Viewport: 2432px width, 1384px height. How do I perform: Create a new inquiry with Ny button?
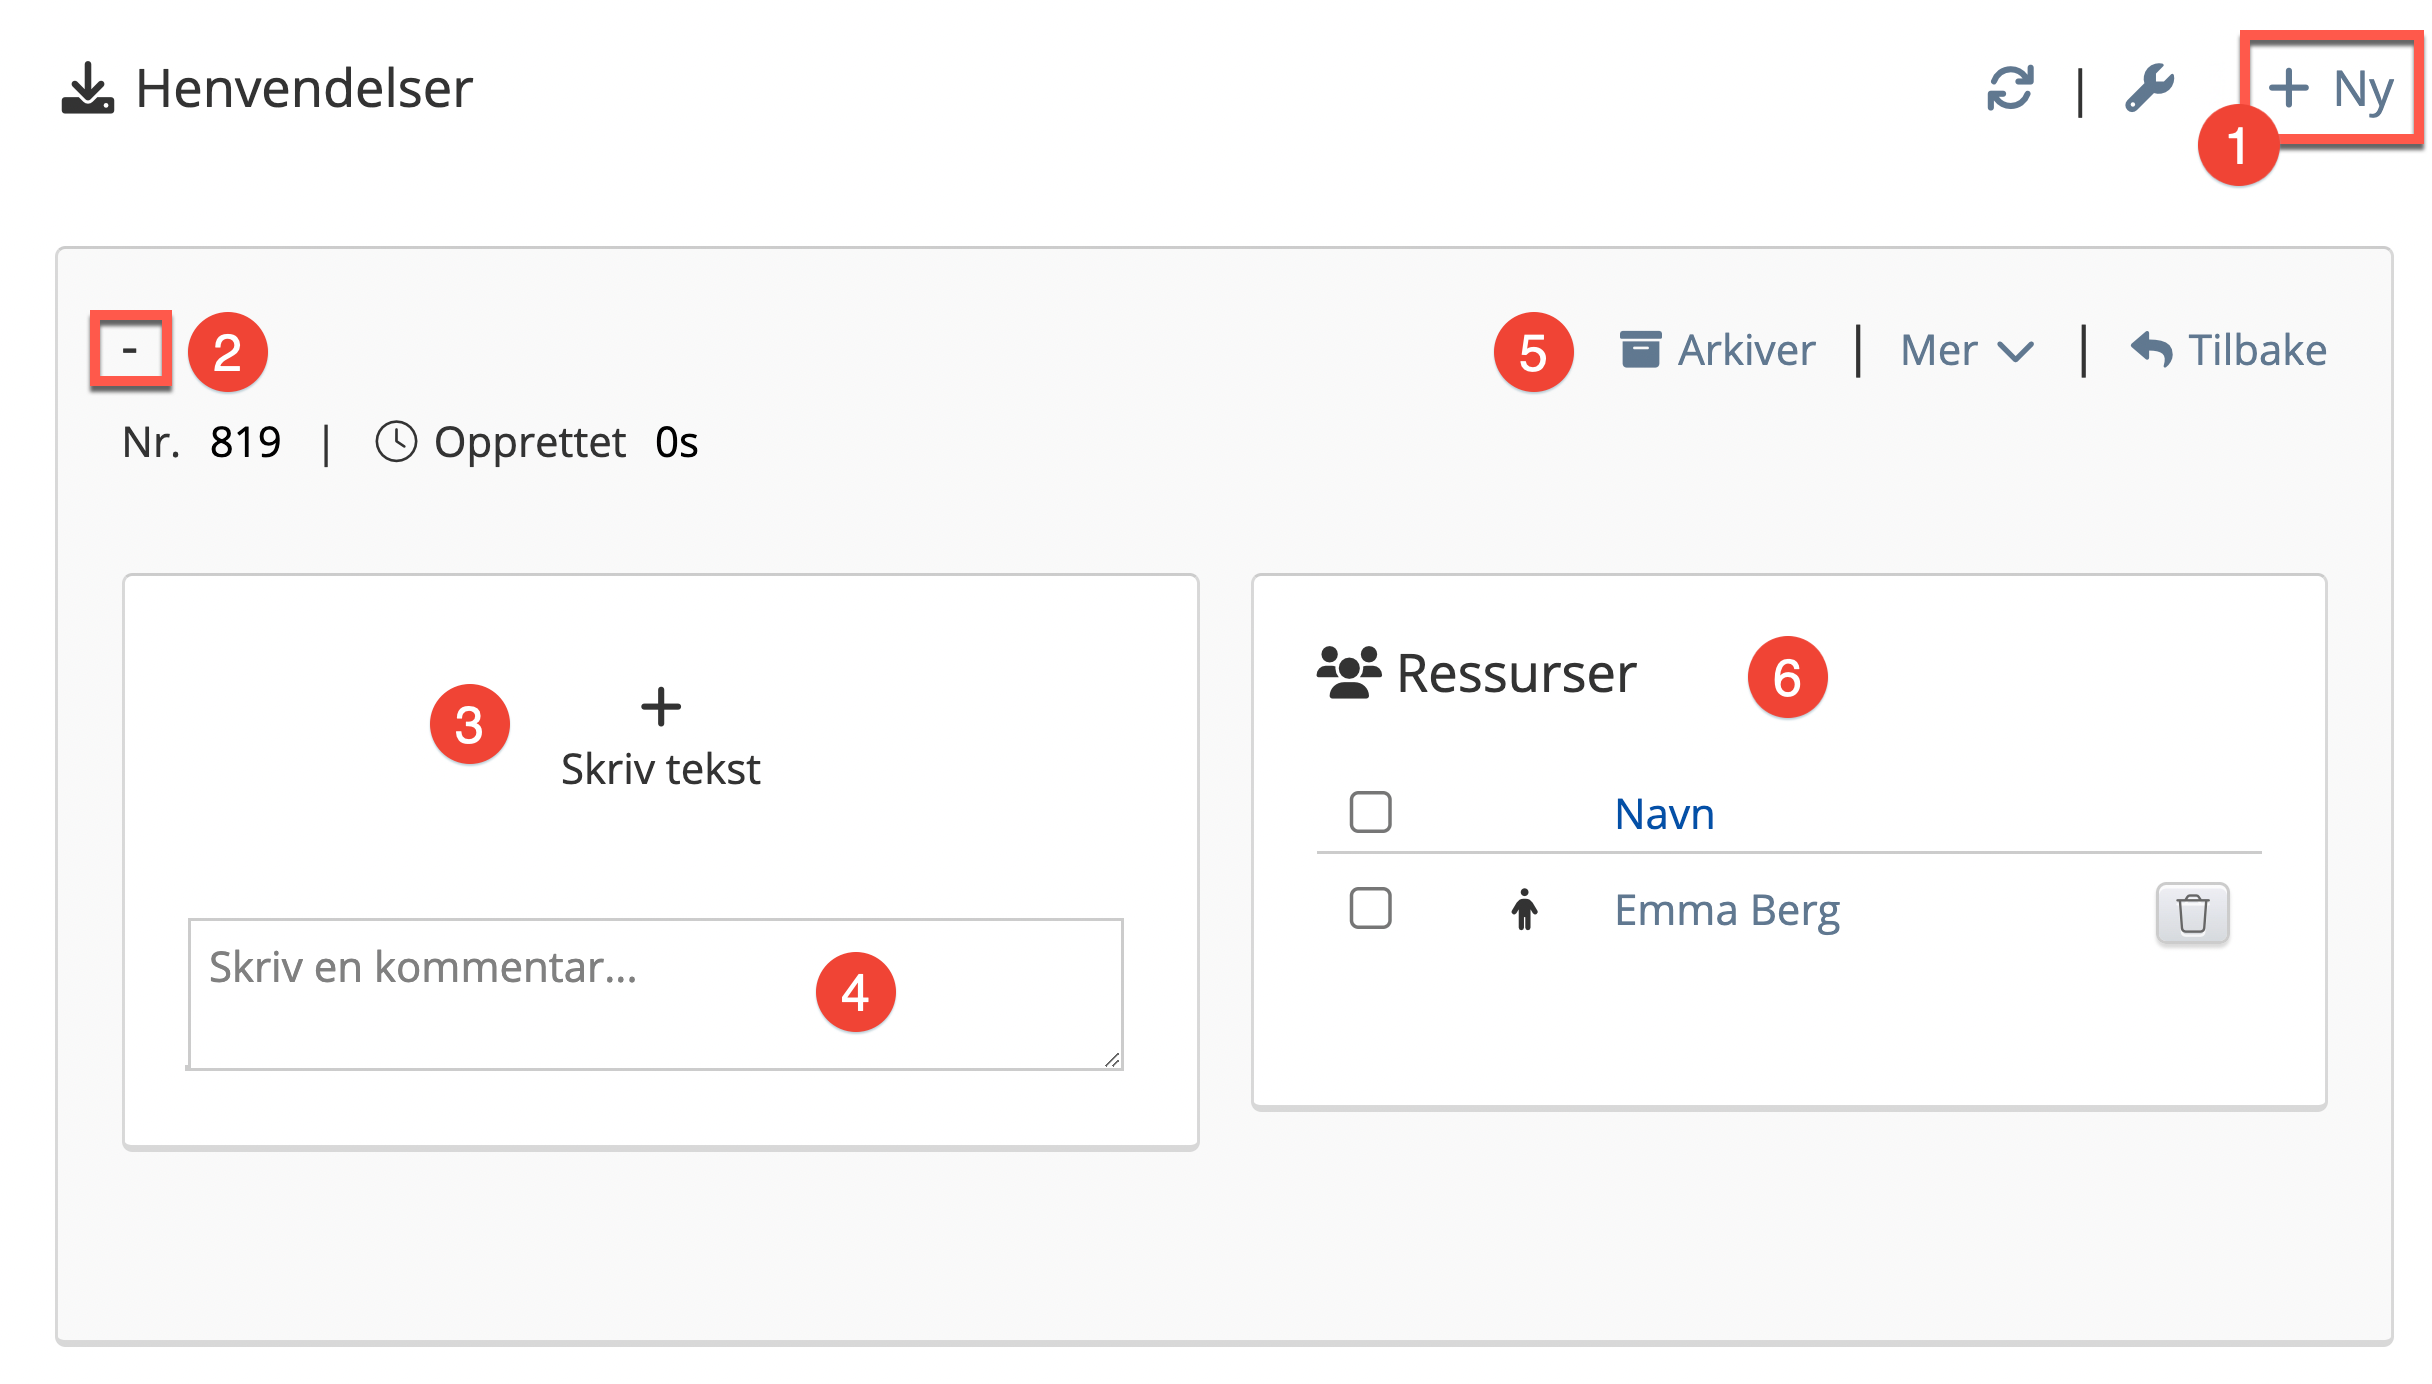2330,88
